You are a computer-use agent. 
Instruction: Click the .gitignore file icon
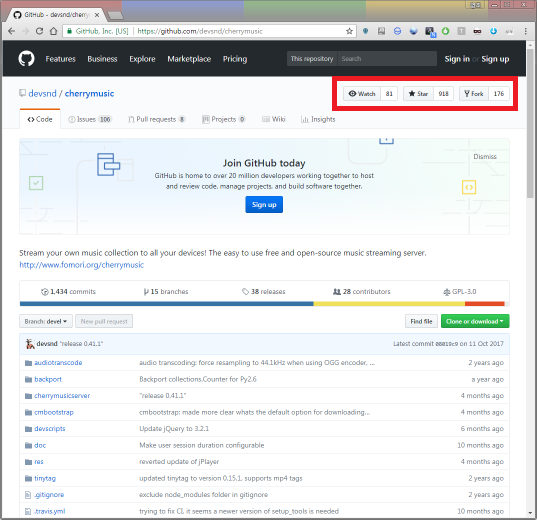tap(28, 495)
